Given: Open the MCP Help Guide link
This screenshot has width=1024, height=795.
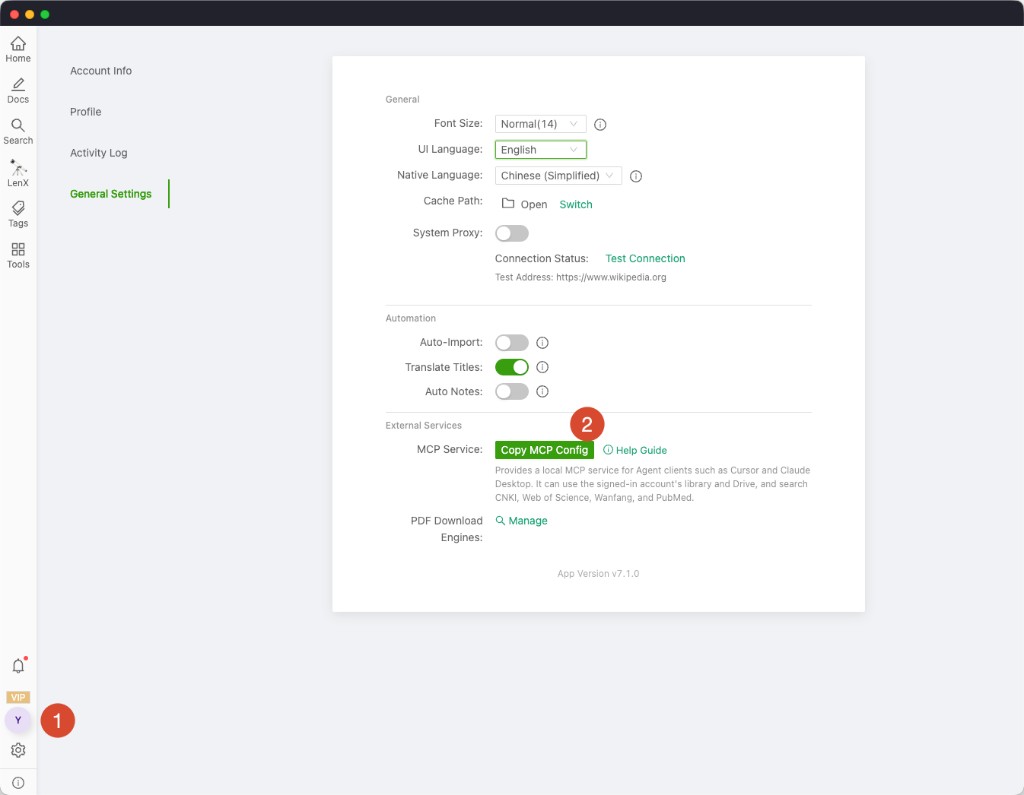Looking at the screenshot, I should coord(635,450).
